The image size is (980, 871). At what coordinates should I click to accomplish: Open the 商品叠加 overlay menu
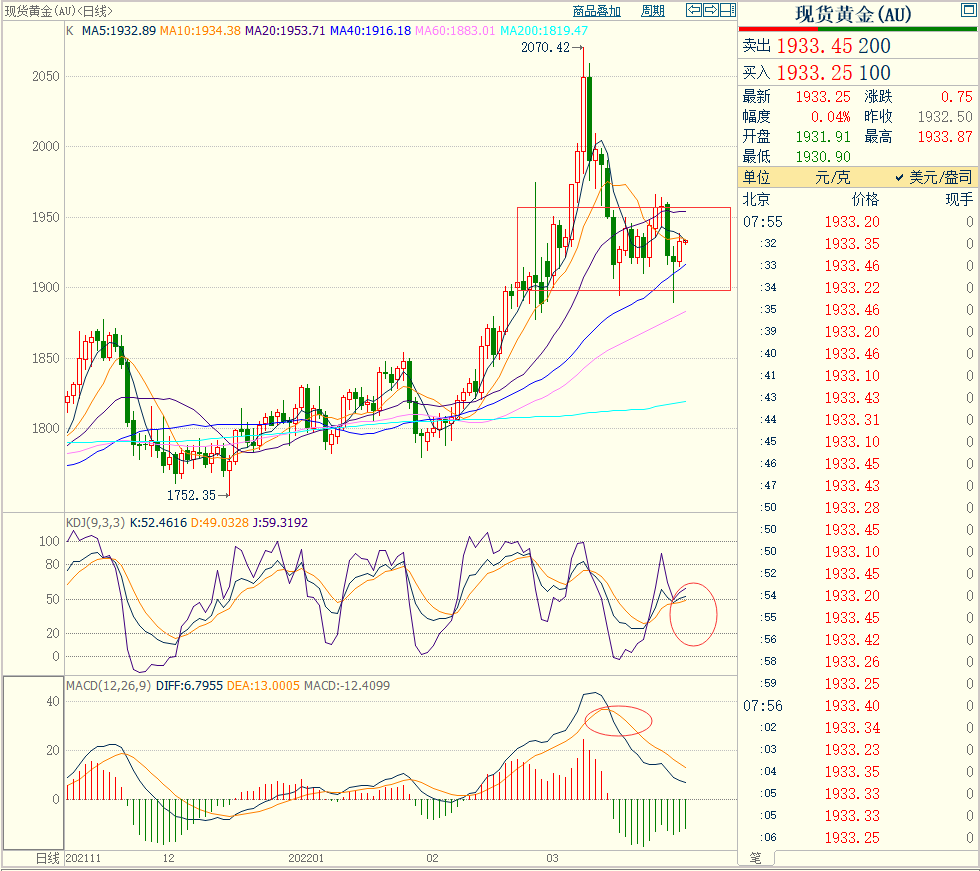coord(597,11)
